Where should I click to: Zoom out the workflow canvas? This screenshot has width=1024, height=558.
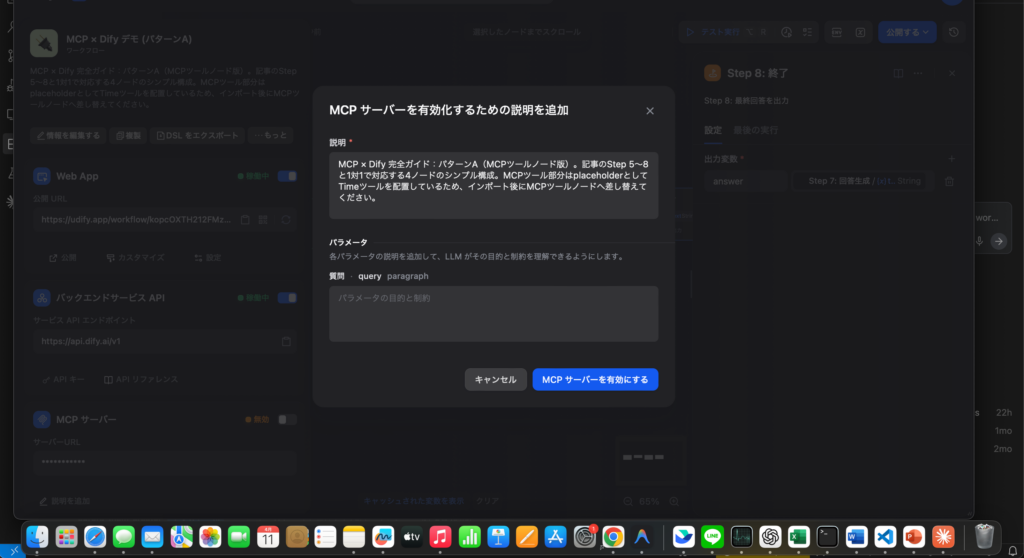628,502
